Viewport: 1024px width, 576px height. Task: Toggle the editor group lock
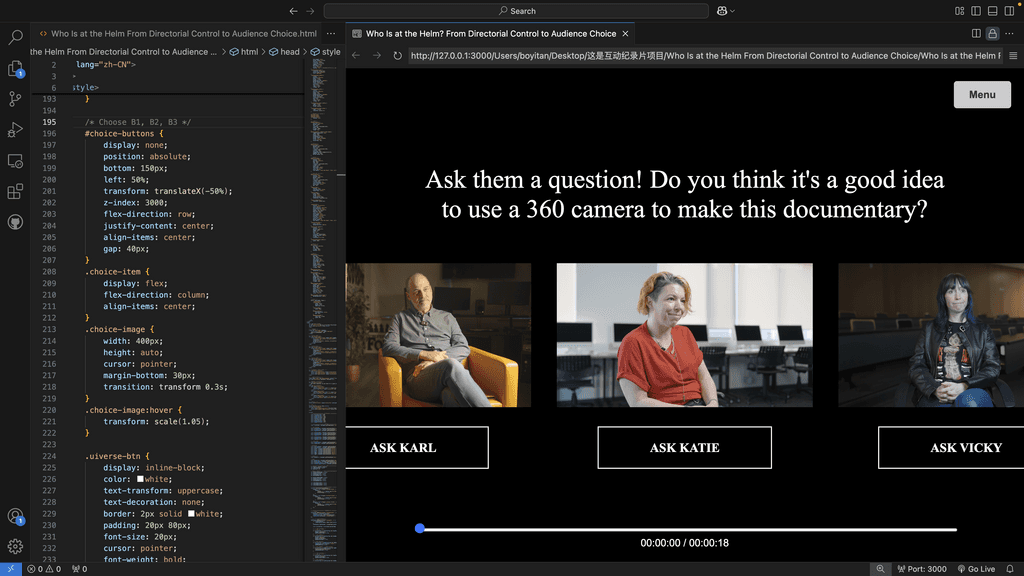click(993, 33)
